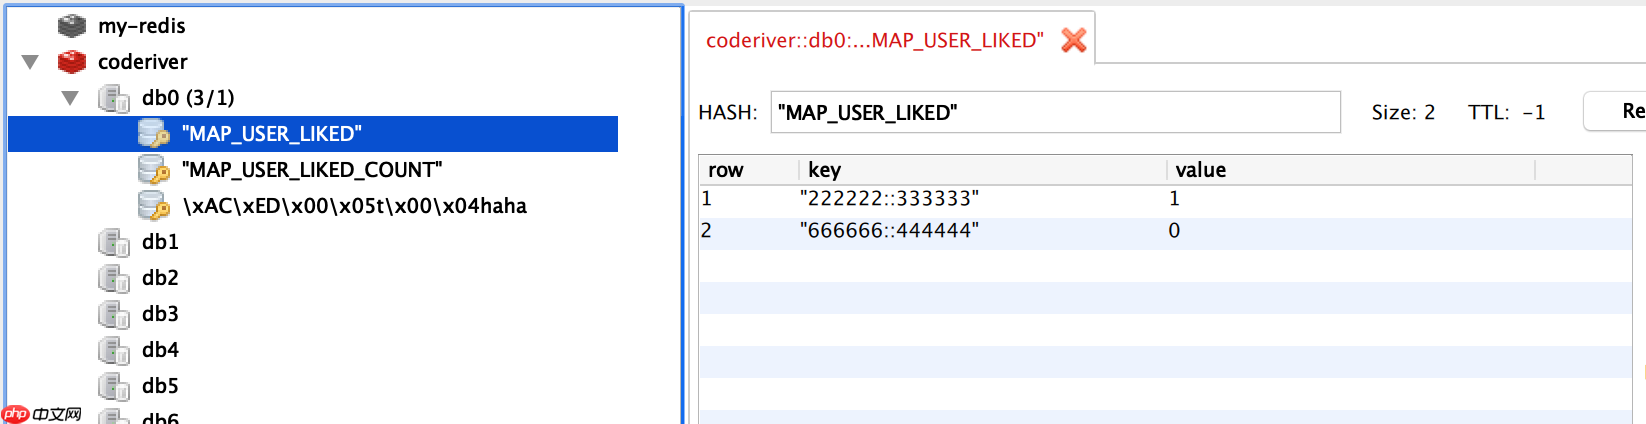Click the key icon beside MAP_USER_LIKED_COUNT

153,170
